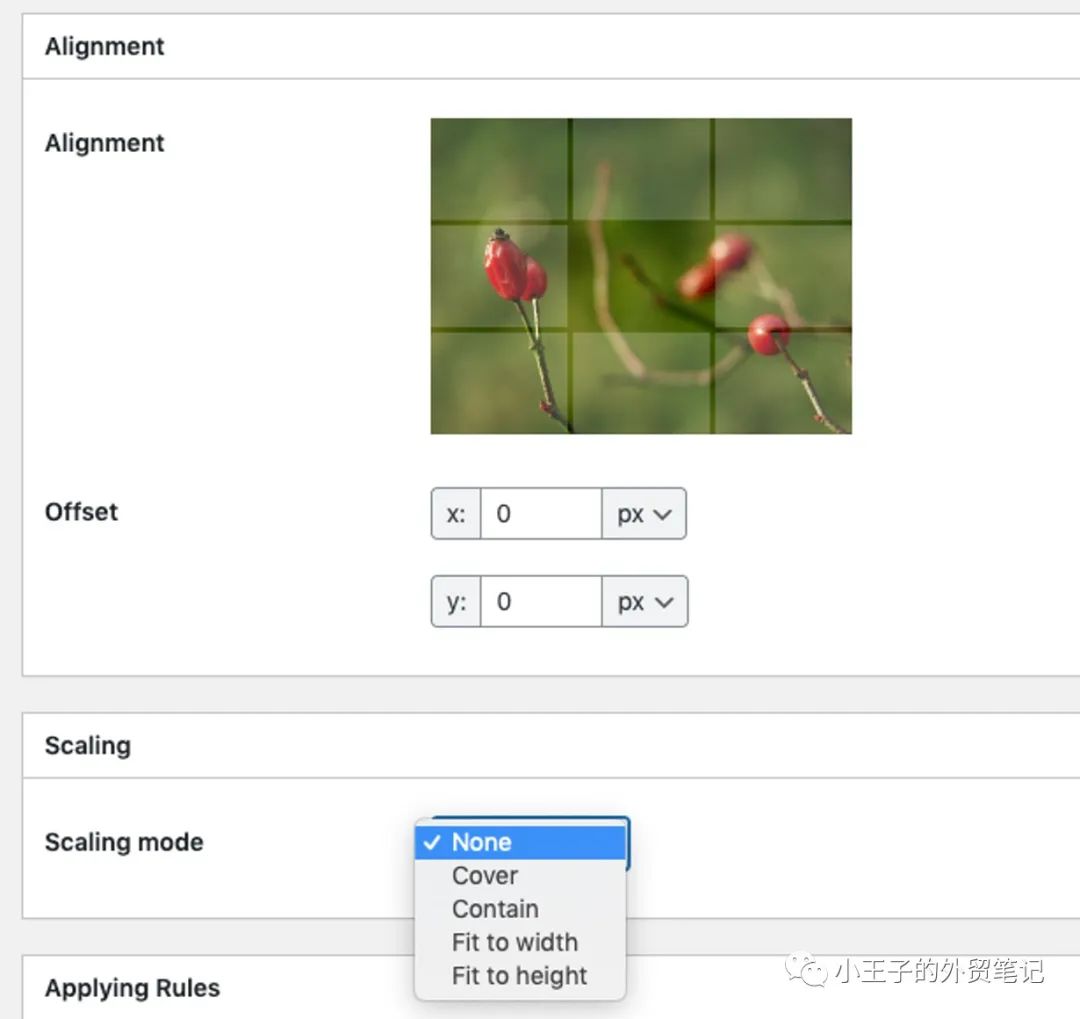Focus the y offset value field
This screenshot has width=1080, height=1019.
pos(541,601)
